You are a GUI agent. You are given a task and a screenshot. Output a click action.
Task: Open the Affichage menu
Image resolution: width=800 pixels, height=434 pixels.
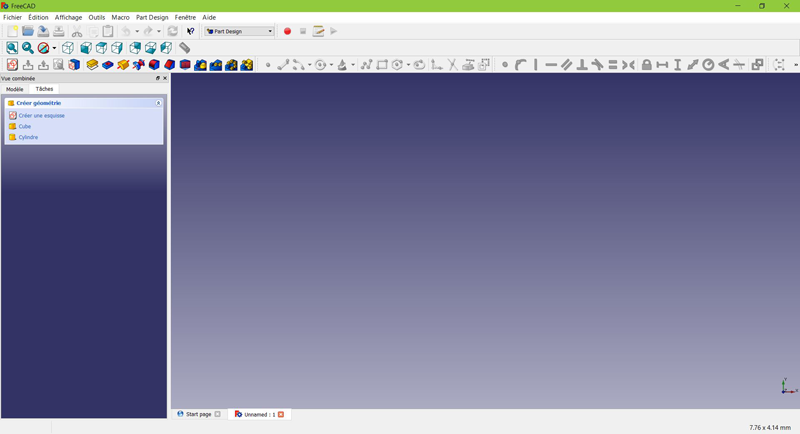pos(68,17)
